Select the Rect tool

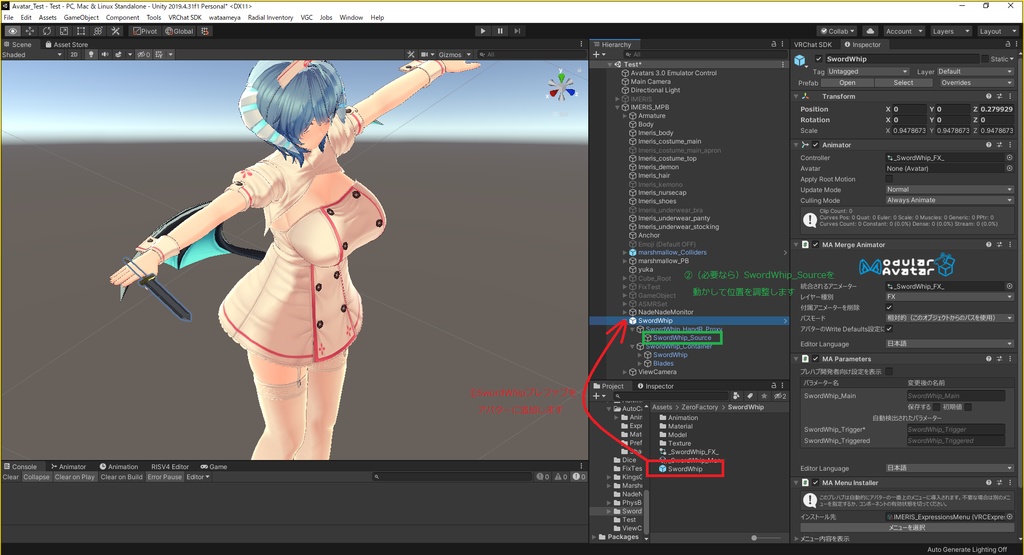81,31
